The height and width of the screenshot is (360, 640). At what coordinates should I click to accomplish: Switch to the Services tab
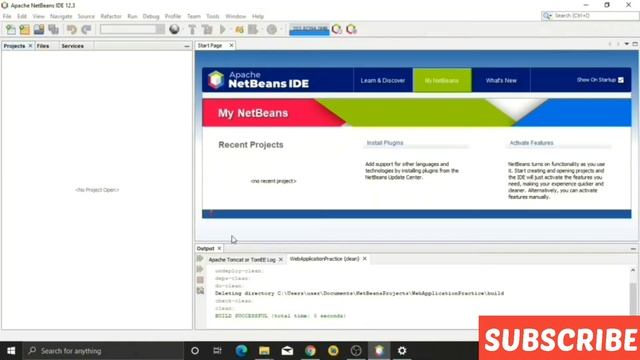(x=73, y=46)
